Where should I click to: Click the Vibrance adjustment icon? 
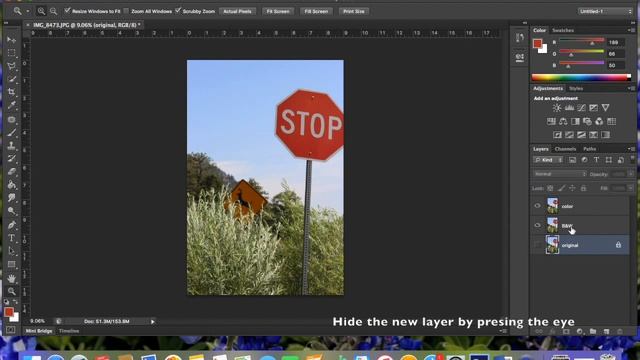tap(605, 108)
